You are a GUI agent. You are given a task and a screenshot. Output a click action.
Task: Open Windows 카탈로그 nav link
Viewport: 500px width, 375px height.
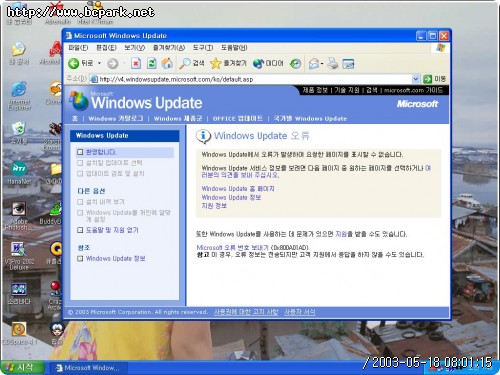(x=116, y=119)
